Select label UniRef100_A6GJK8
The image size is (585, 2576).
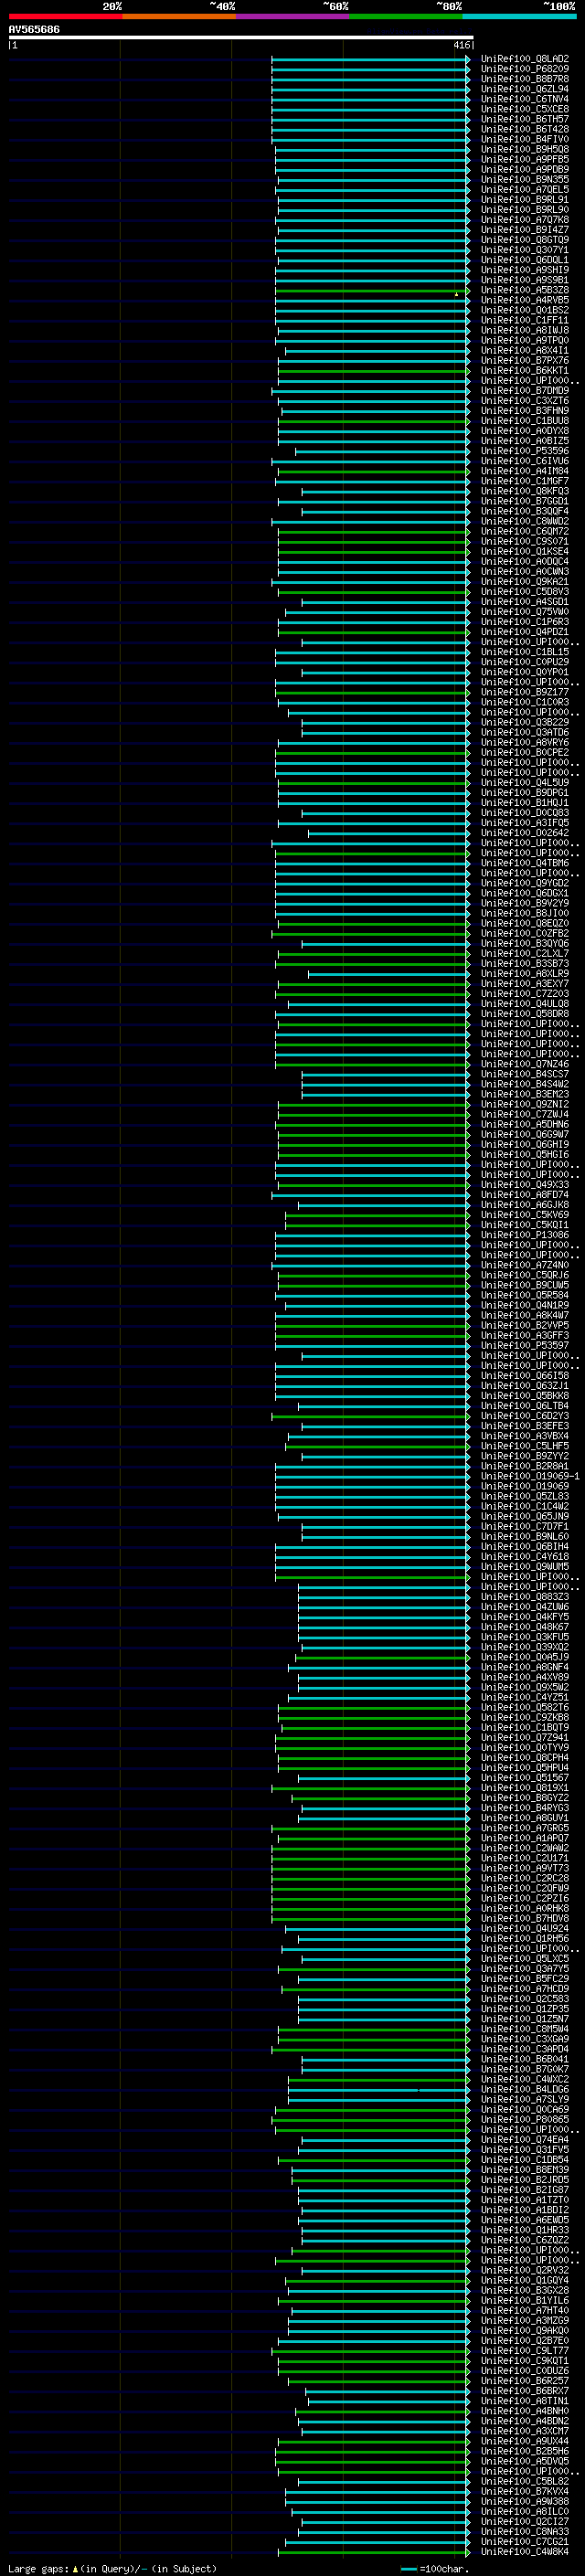(524, 1205)
